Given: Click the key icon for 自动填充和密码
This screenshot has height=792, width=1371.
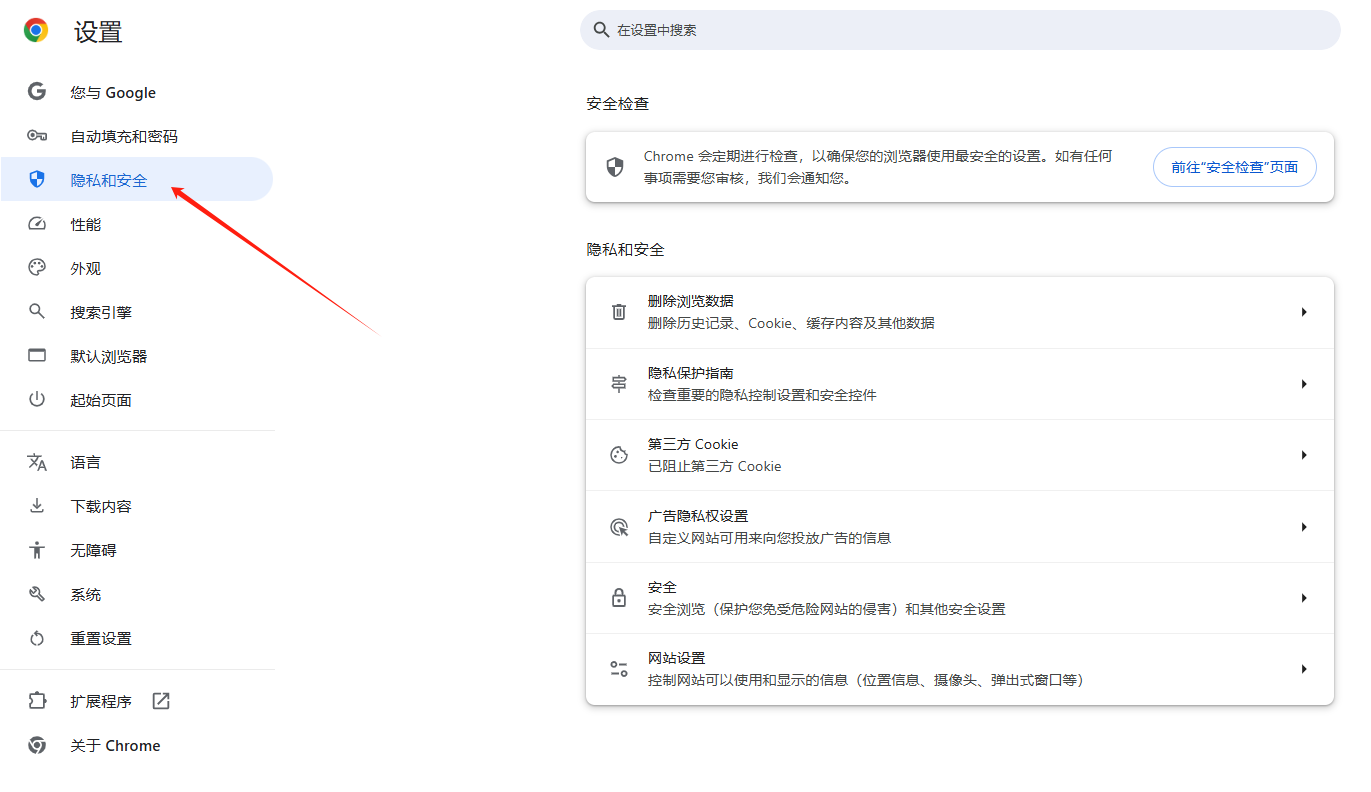Looking at the screenshot, I should [x=37, y=136].
